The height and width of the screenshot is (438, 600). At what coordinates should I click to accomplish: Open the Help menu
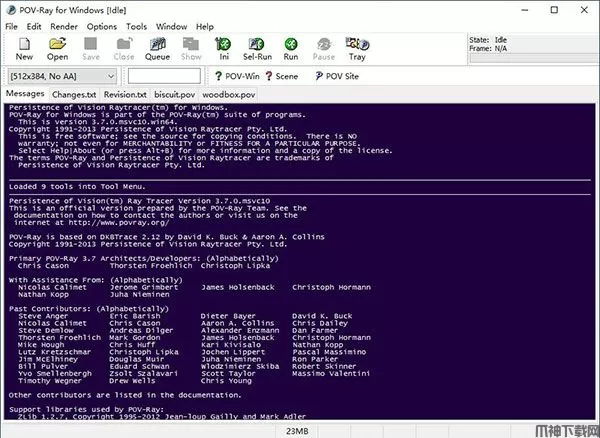tap(205, 26)
